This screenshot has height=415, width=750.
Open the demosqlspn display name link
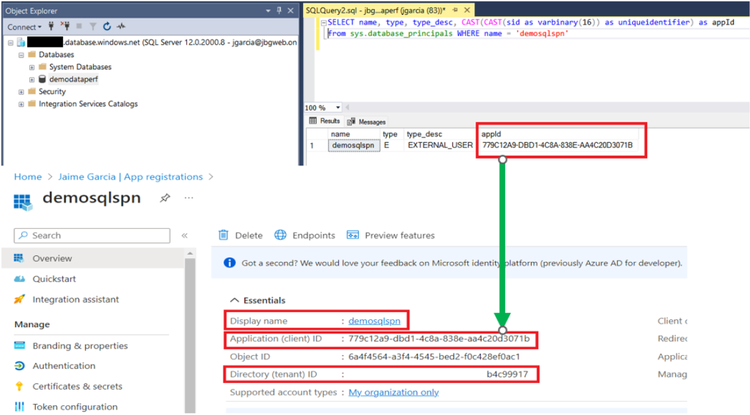pyautogui.click(x=374, y=321)
